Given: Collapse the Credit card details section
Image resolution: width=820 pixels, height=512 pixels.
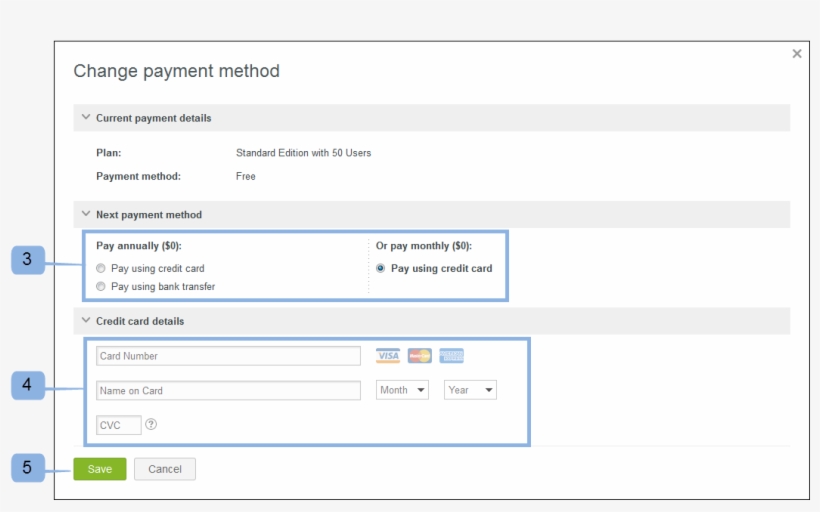Looking at the screenshot, I should pos(86,320).
